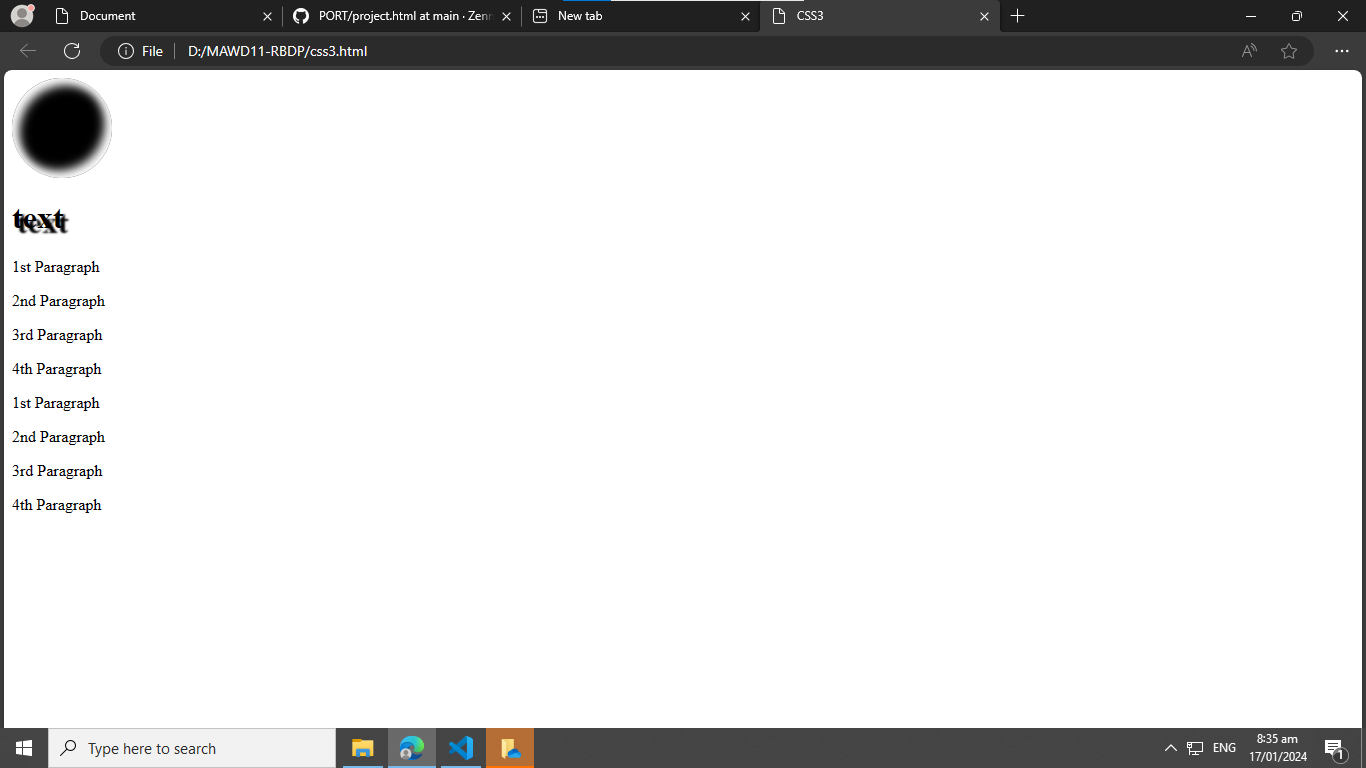The image size is (1366, 768).
Task: Add this page to favorites
Action: [1289, 51]
